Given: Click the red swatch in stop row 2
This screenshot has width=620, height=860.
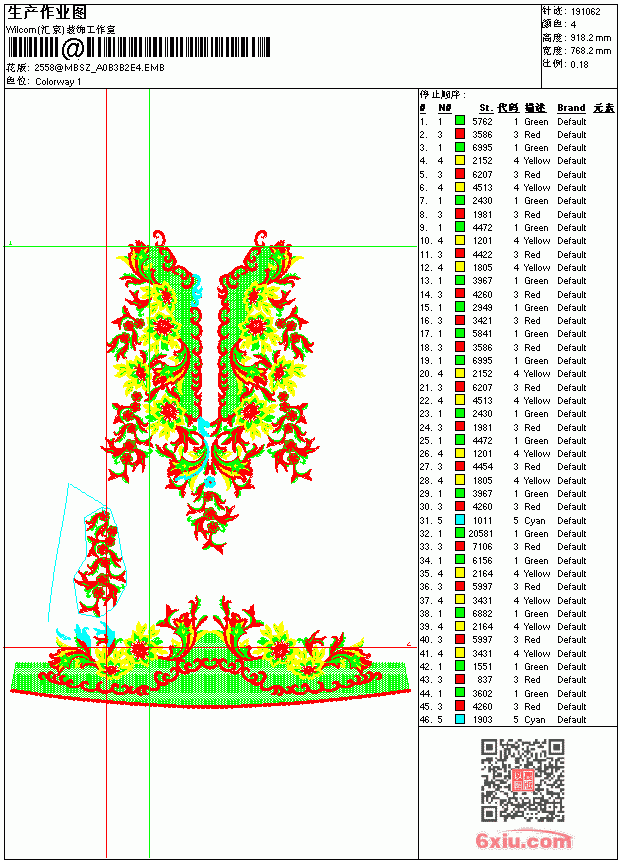Looking at the screenshot, I should 460,134.
